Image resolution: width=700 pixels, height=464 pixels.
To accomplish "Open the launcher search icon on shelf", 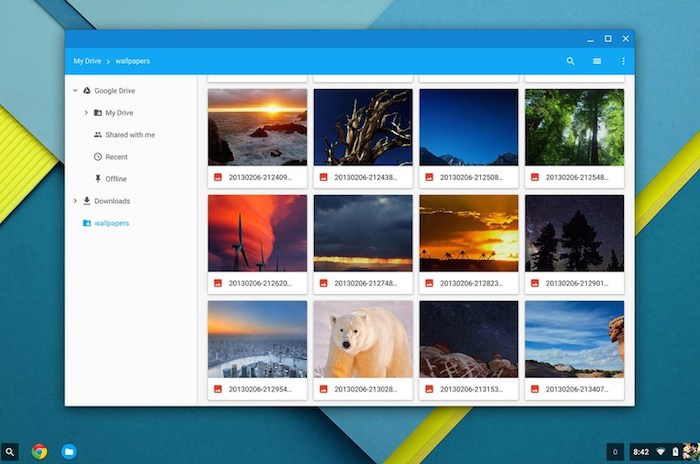I will [x=10, y=451].
